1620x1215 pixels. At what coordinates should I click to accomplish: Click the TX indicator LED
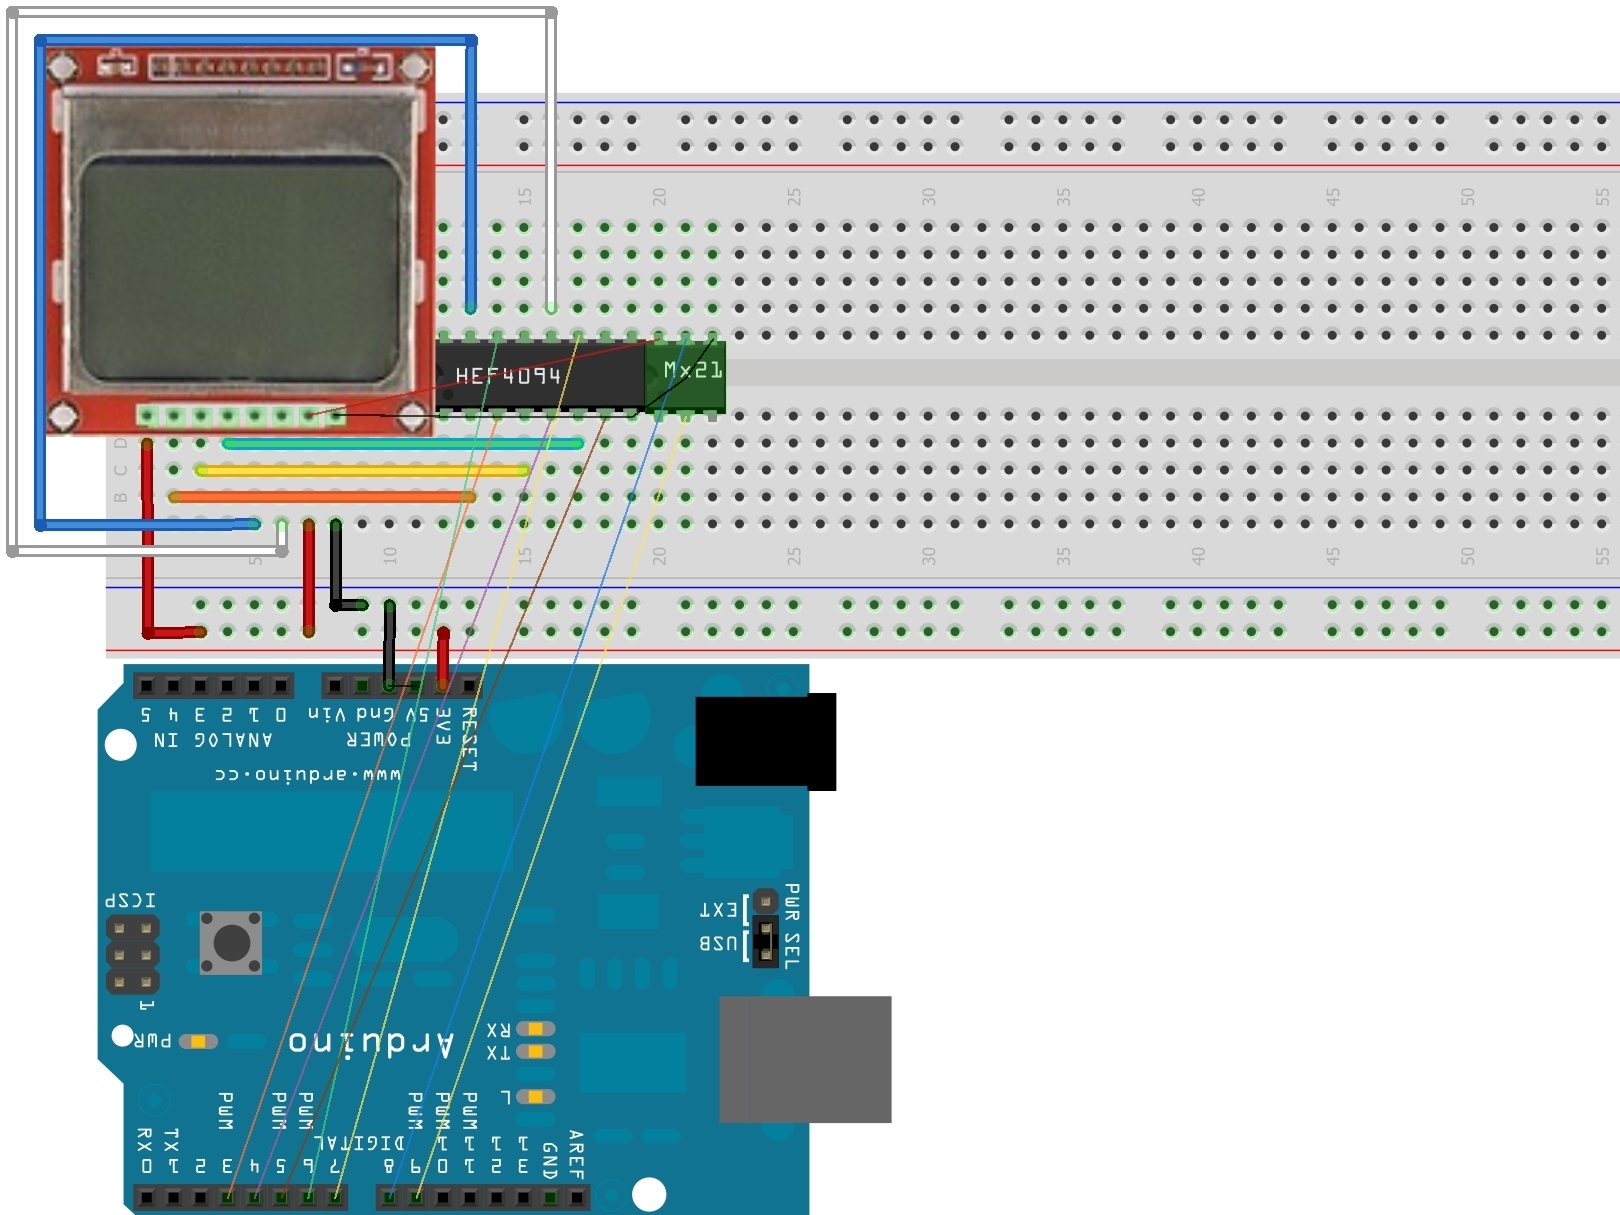[x=536, y=1051]
